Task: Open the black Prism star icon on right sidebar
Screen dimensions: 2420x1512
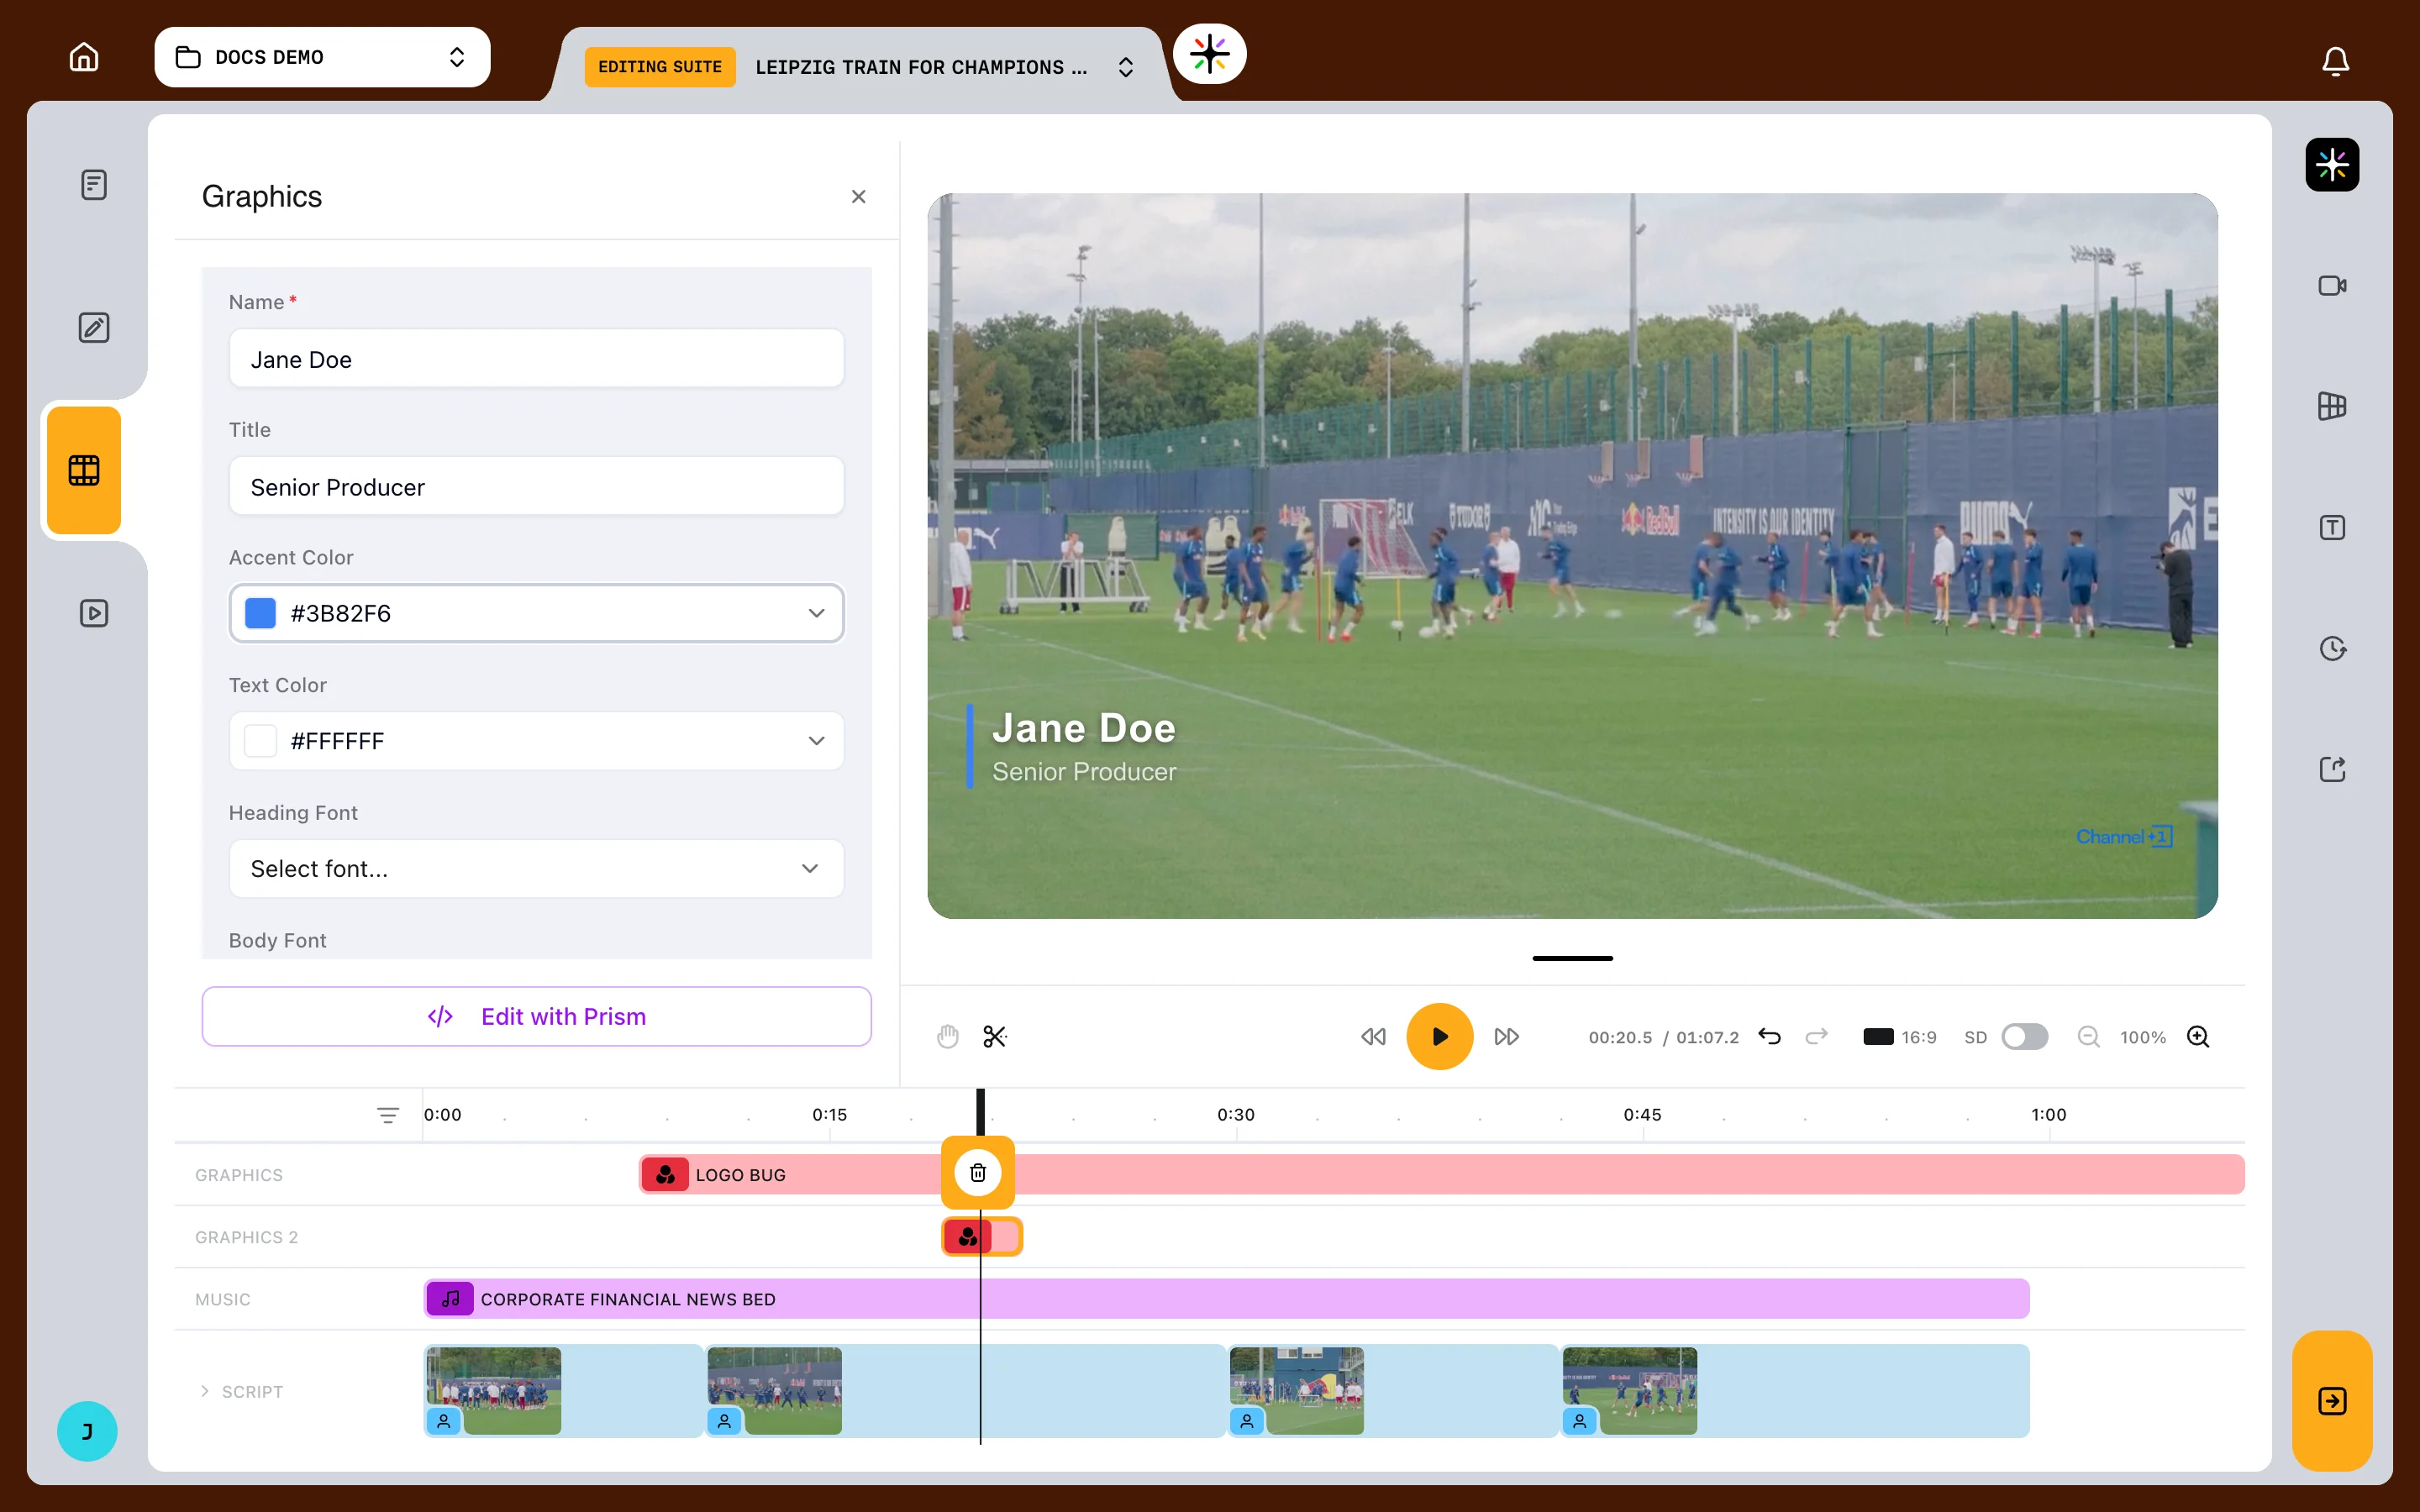Action: 2332,165
